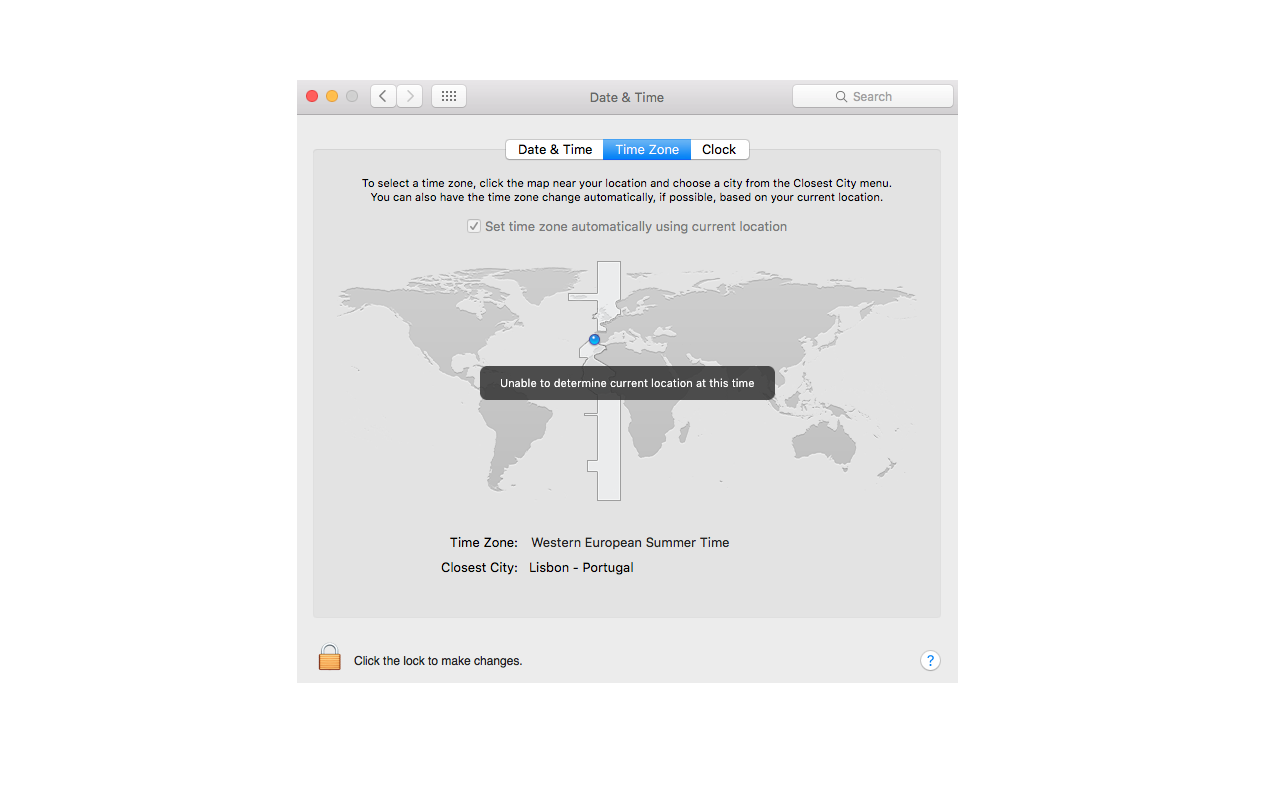Switch to the Date & Time tab

click(555, 149)
